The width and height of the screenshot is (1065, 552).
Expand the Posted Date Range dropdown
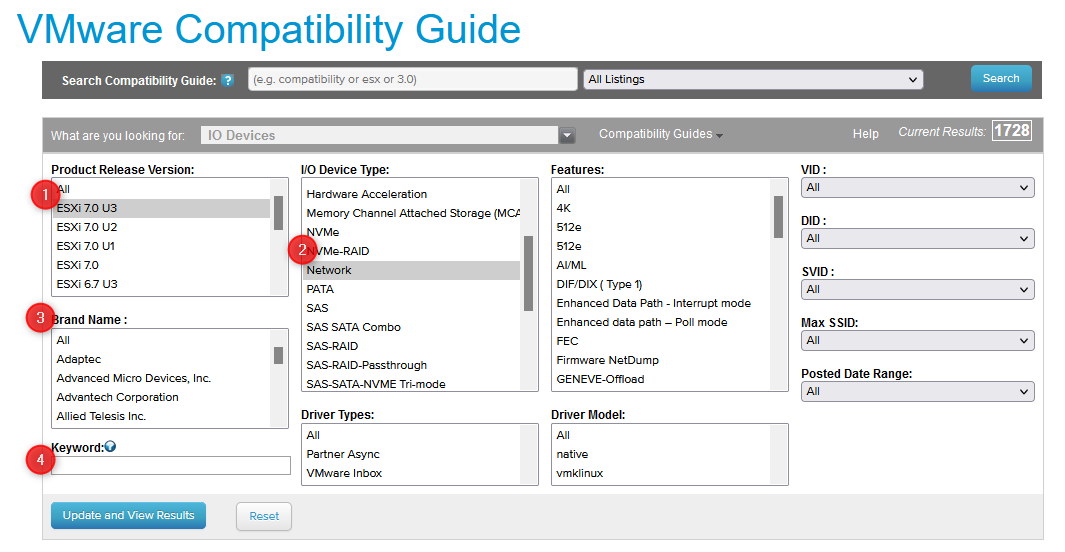pos(917,391)
